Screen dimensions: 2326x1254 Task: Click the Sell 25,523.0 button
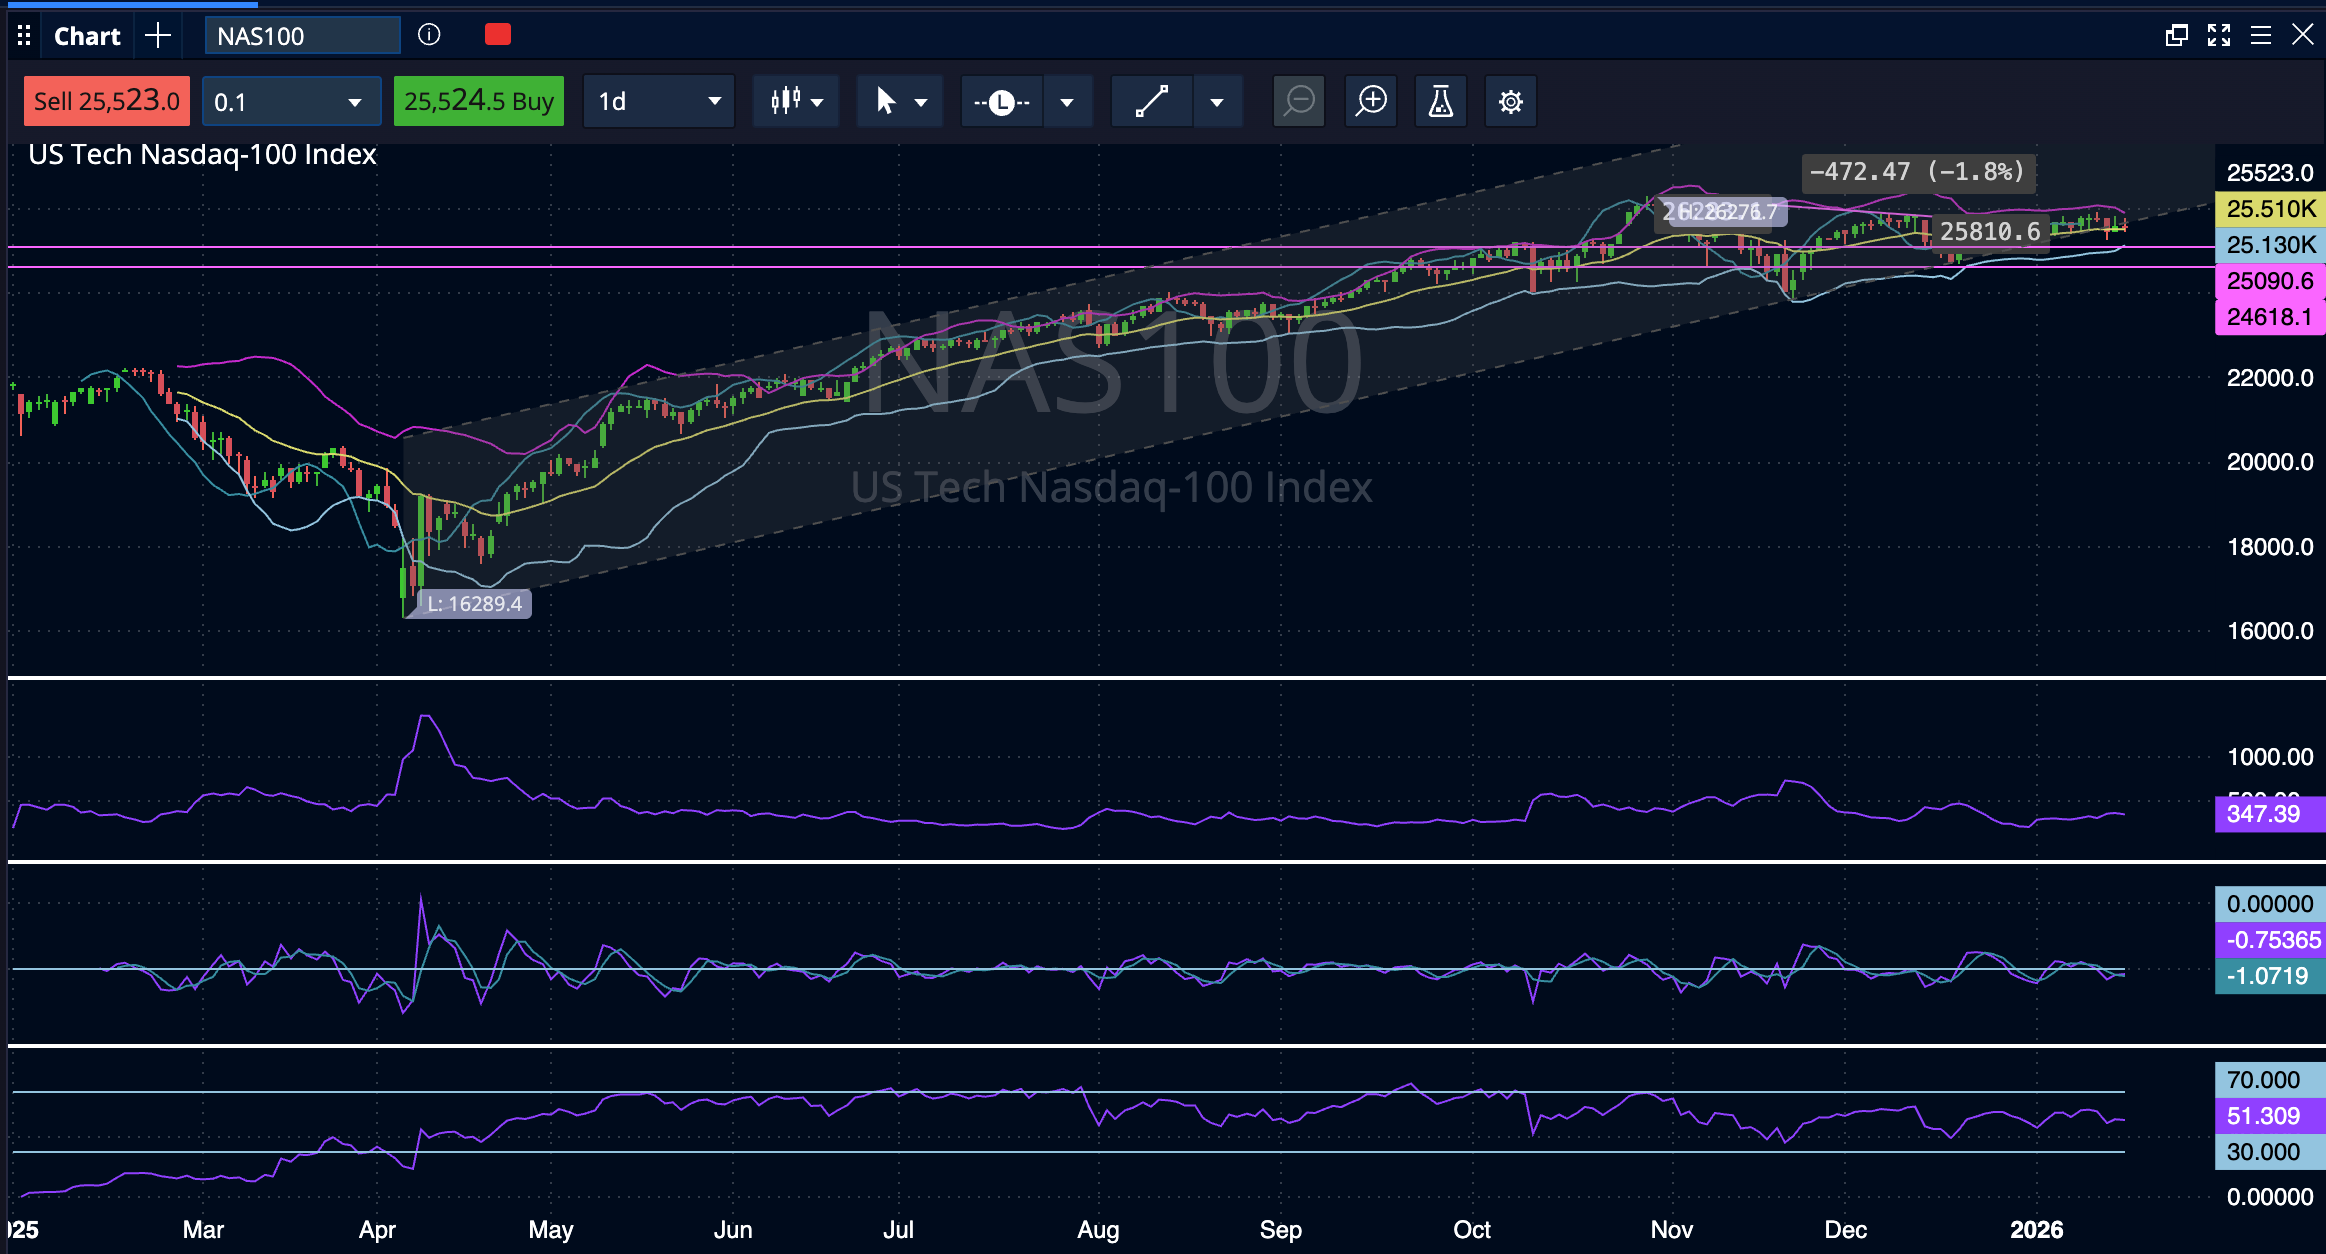[x=106, y=100]
